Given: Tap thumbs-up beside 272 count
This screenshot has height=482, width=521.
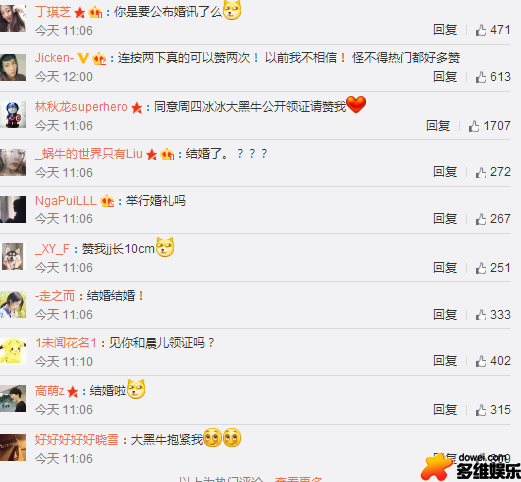Looking at the screenshot, I should [x=481, y=172].
